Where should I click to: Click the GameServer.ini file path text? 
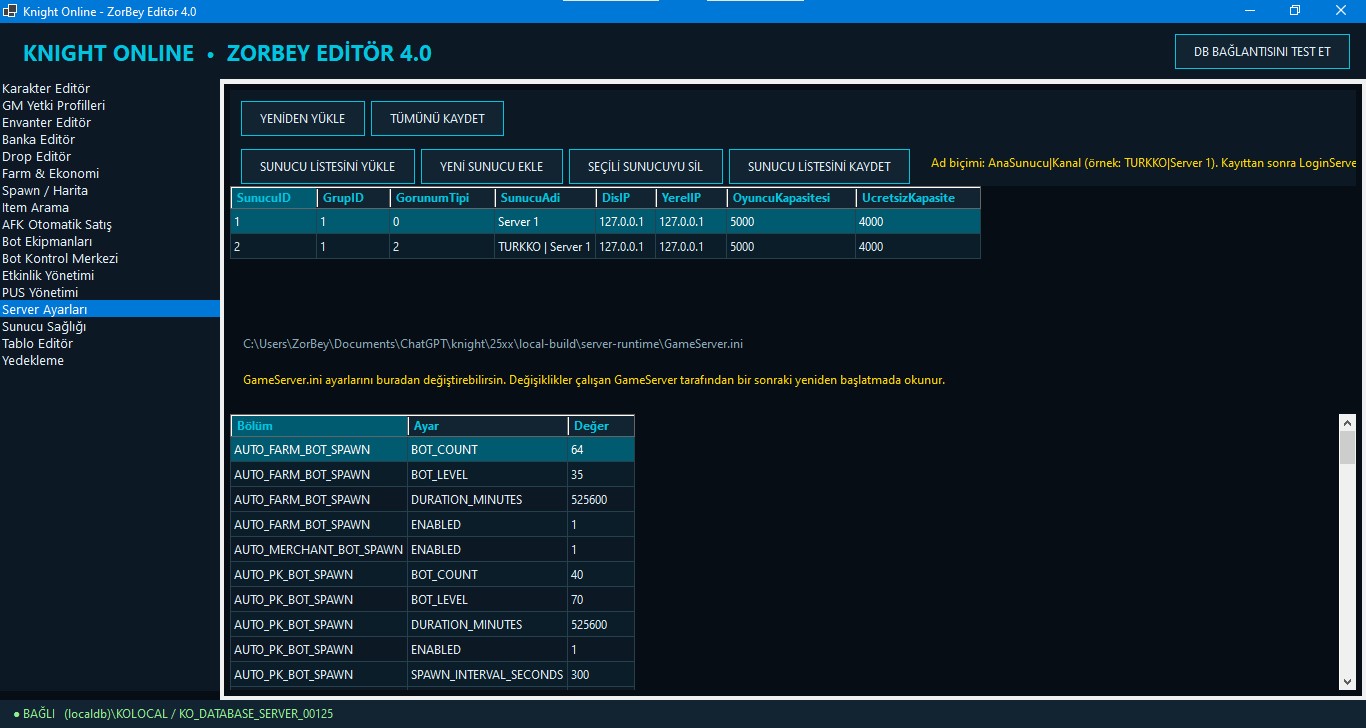tap(493, 344)
